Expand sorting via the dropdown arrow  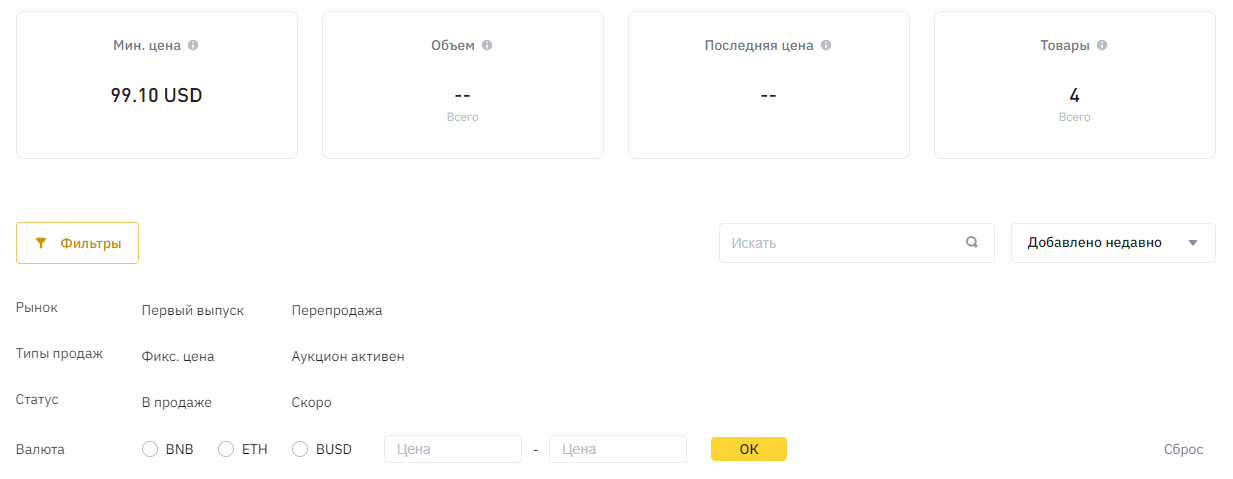1192,243
